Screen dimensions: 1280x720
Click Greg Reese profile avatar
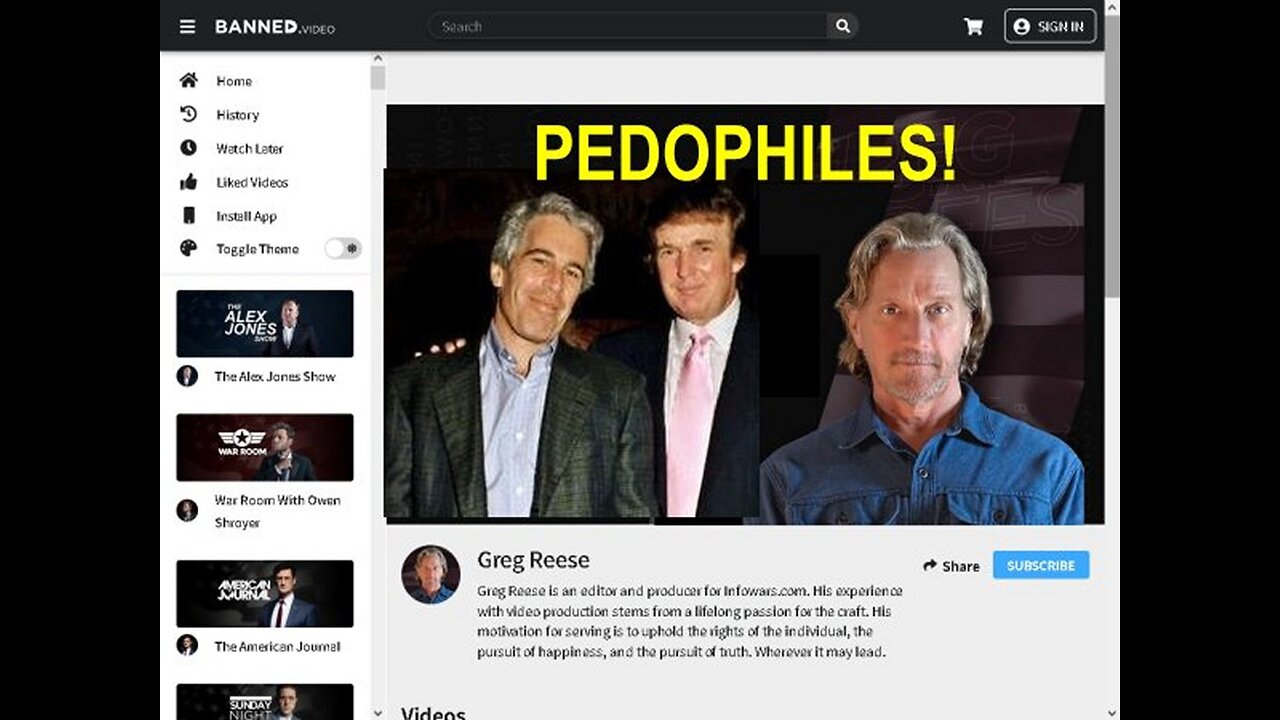pyautogui.click(x=431, y=575)
